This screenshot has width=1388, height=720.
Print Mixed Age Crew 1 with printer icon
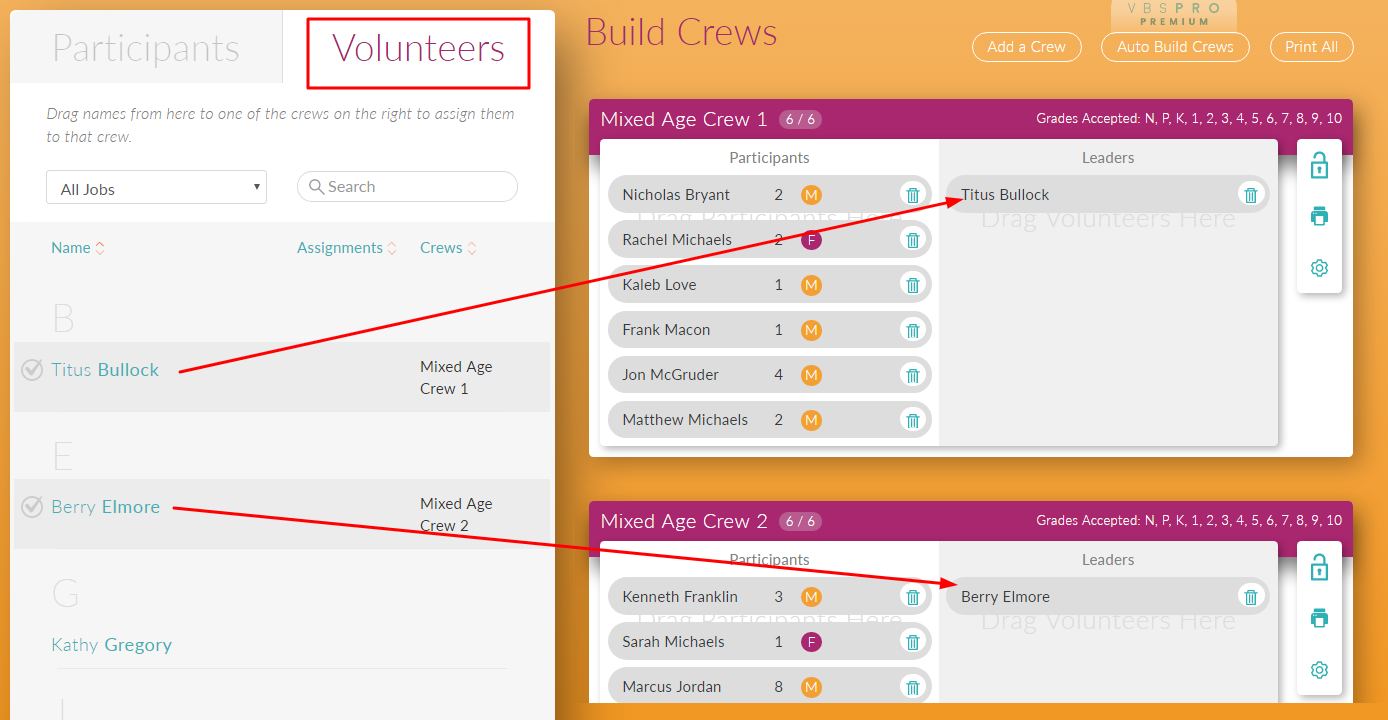(x=1319, y=217)
